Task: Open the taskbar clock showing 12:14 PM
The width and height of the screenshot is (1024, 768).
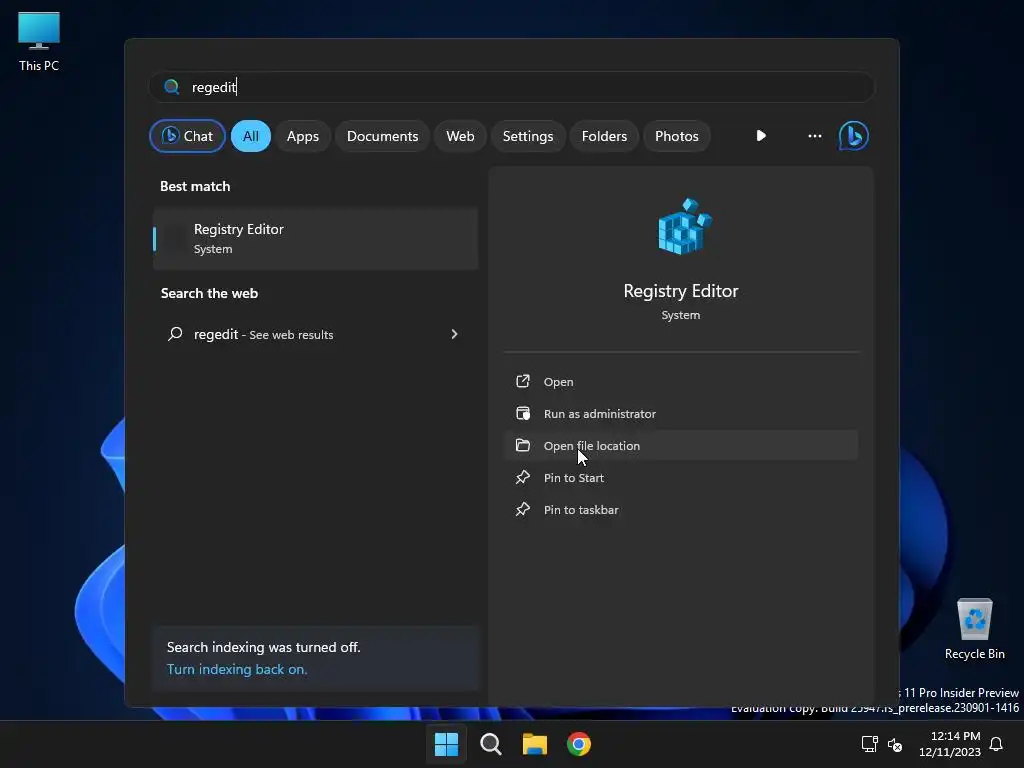Action: (x=950, y=744)
